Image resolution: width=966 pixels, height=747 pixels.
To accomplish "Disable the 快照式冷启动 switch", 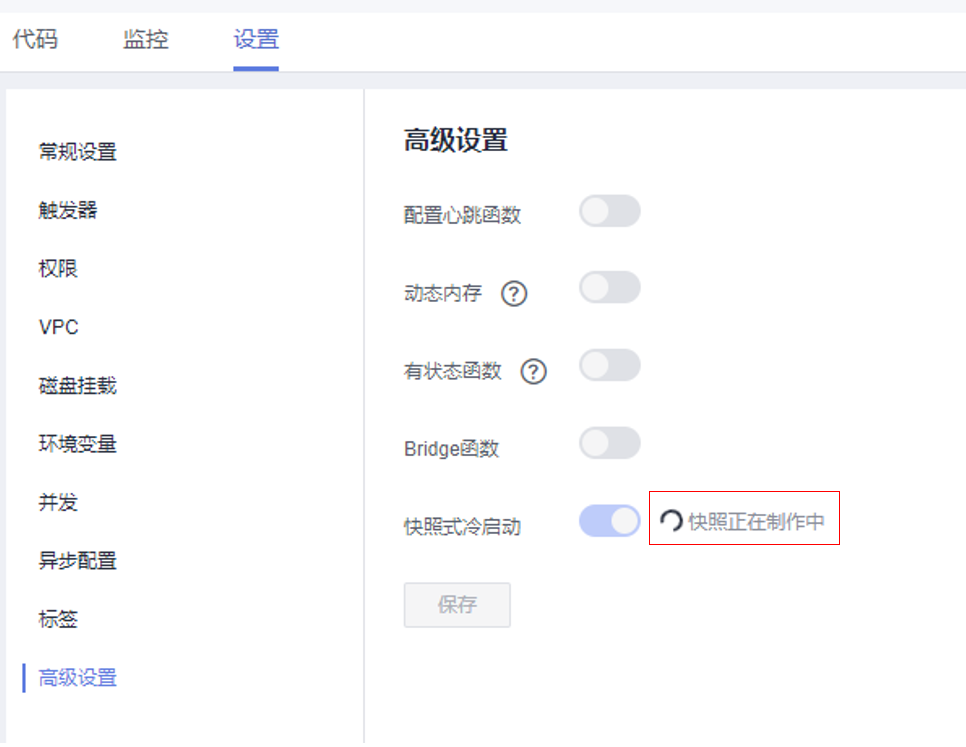I will [x=609, y=521].
